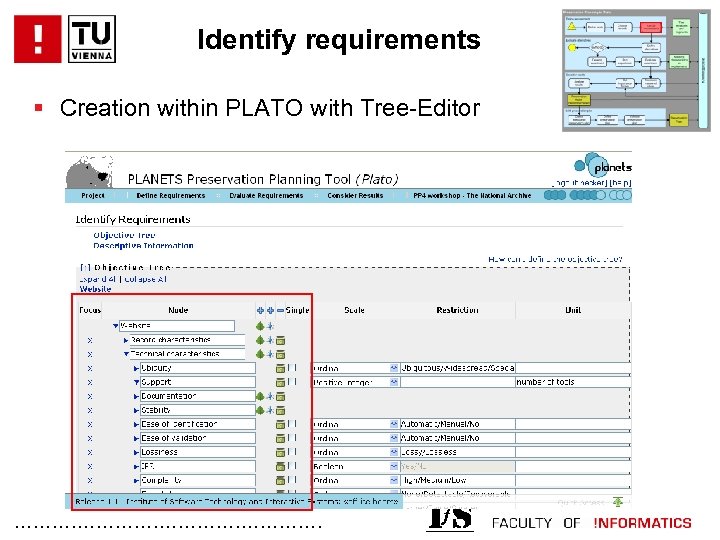
Task: Open the Consider Results menu
Action: click(x=355, y=196)
